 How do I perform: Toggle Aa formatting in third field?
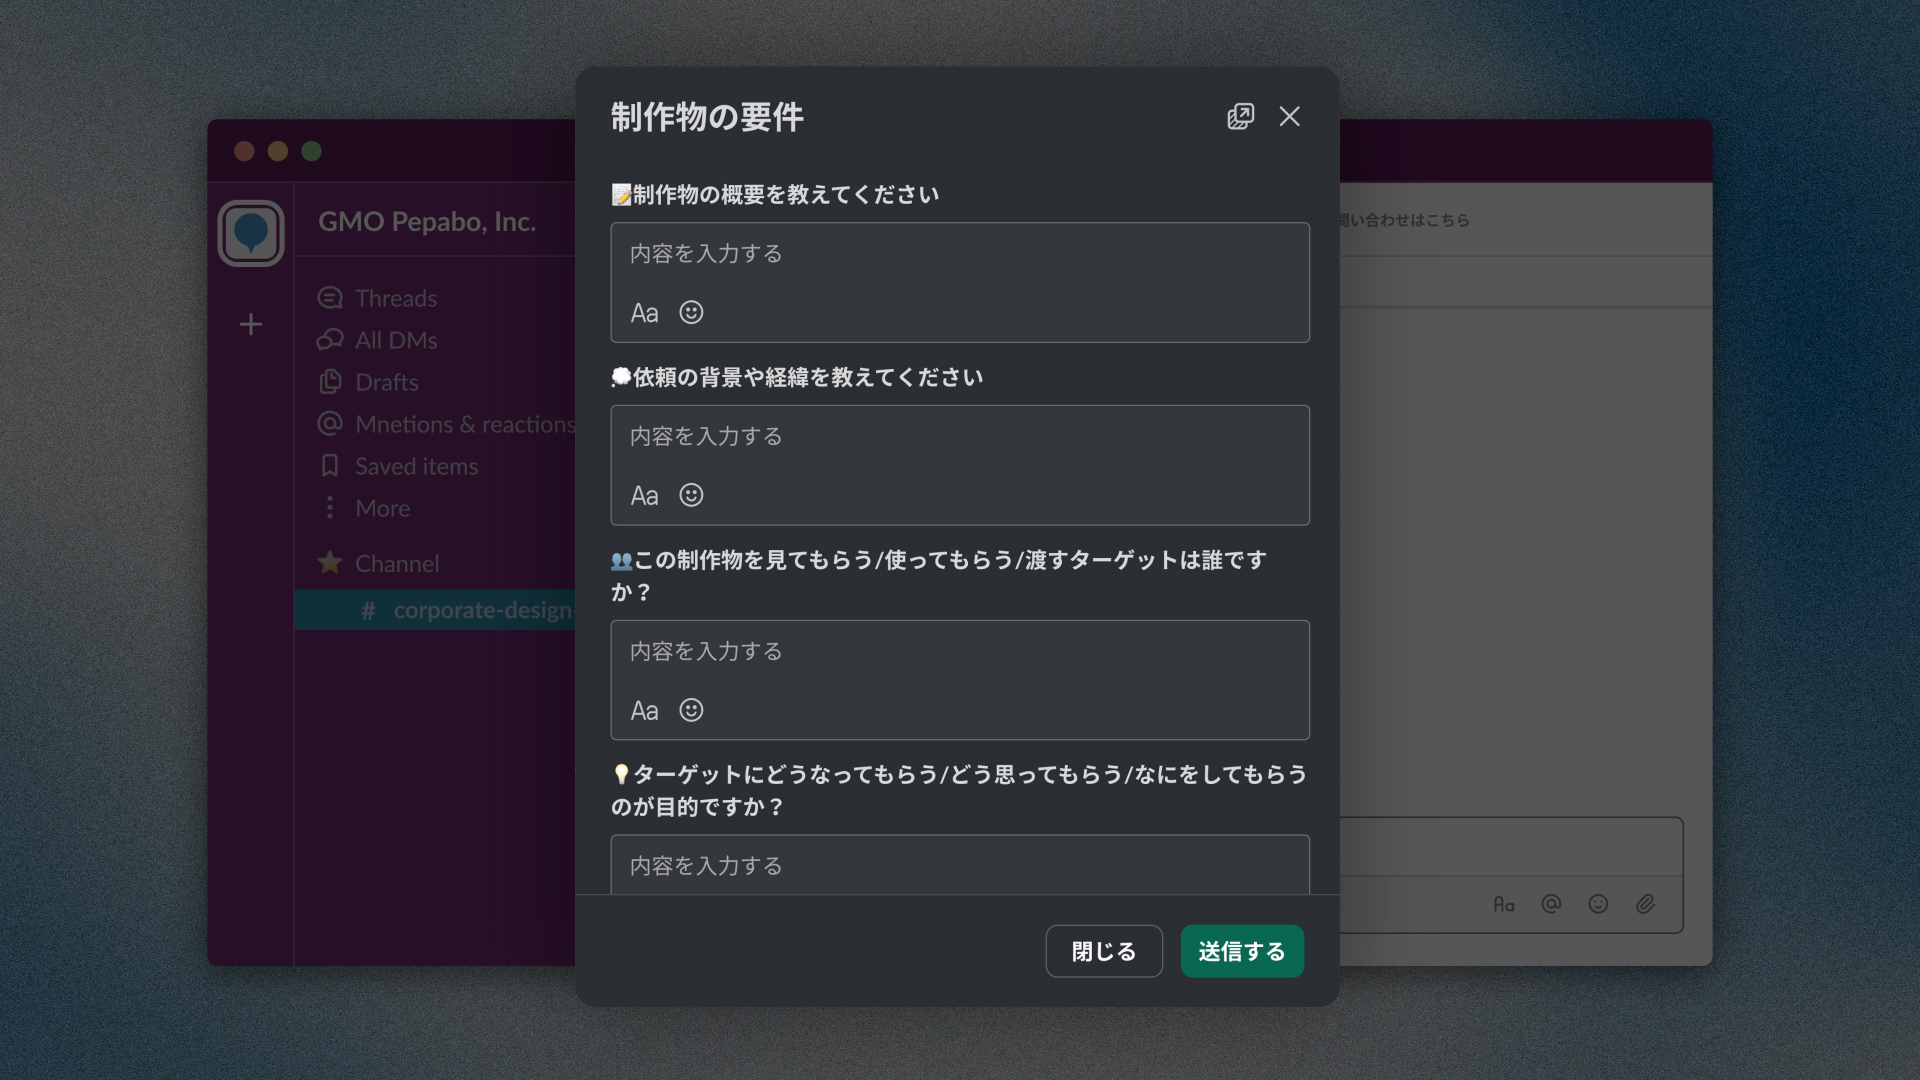(644, 712)
